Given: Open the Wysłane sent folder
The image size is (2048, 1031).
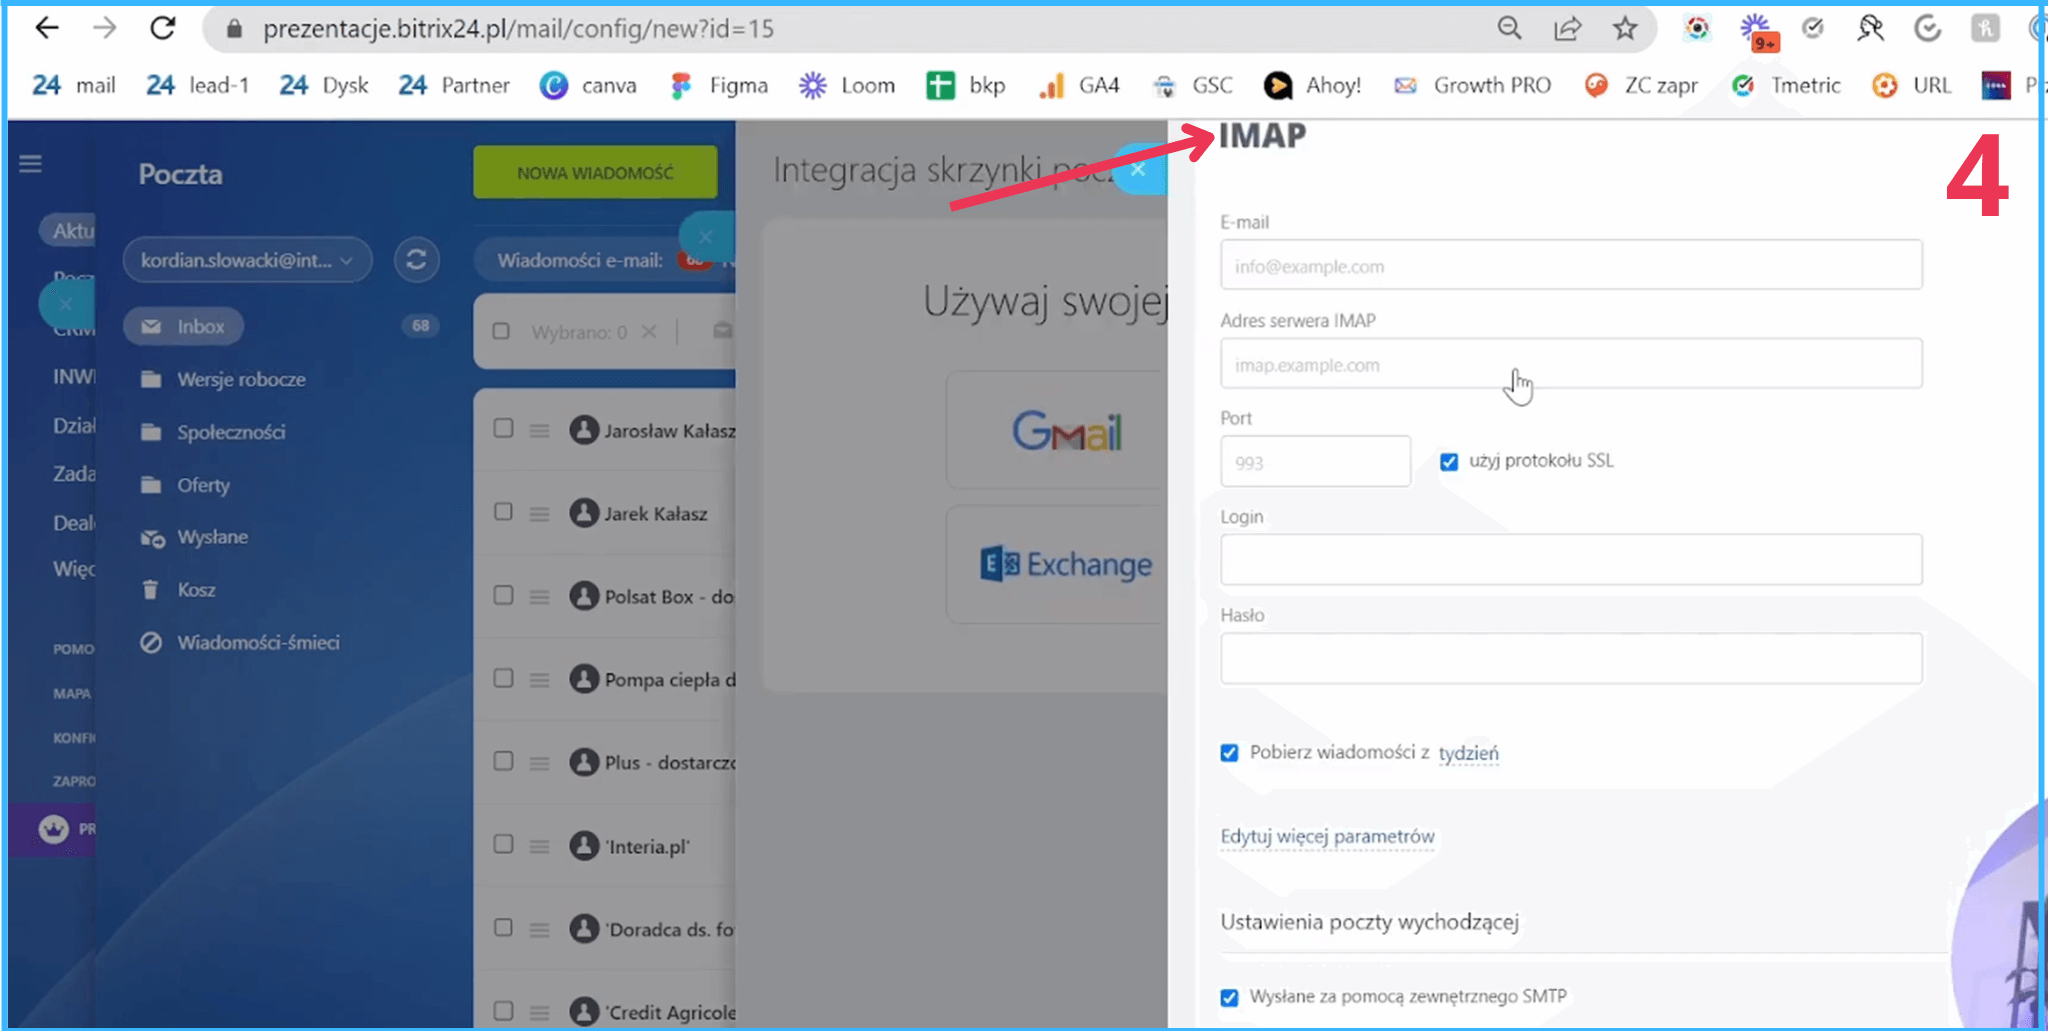Looking at the screenshot, I should (x=212, y=537).
